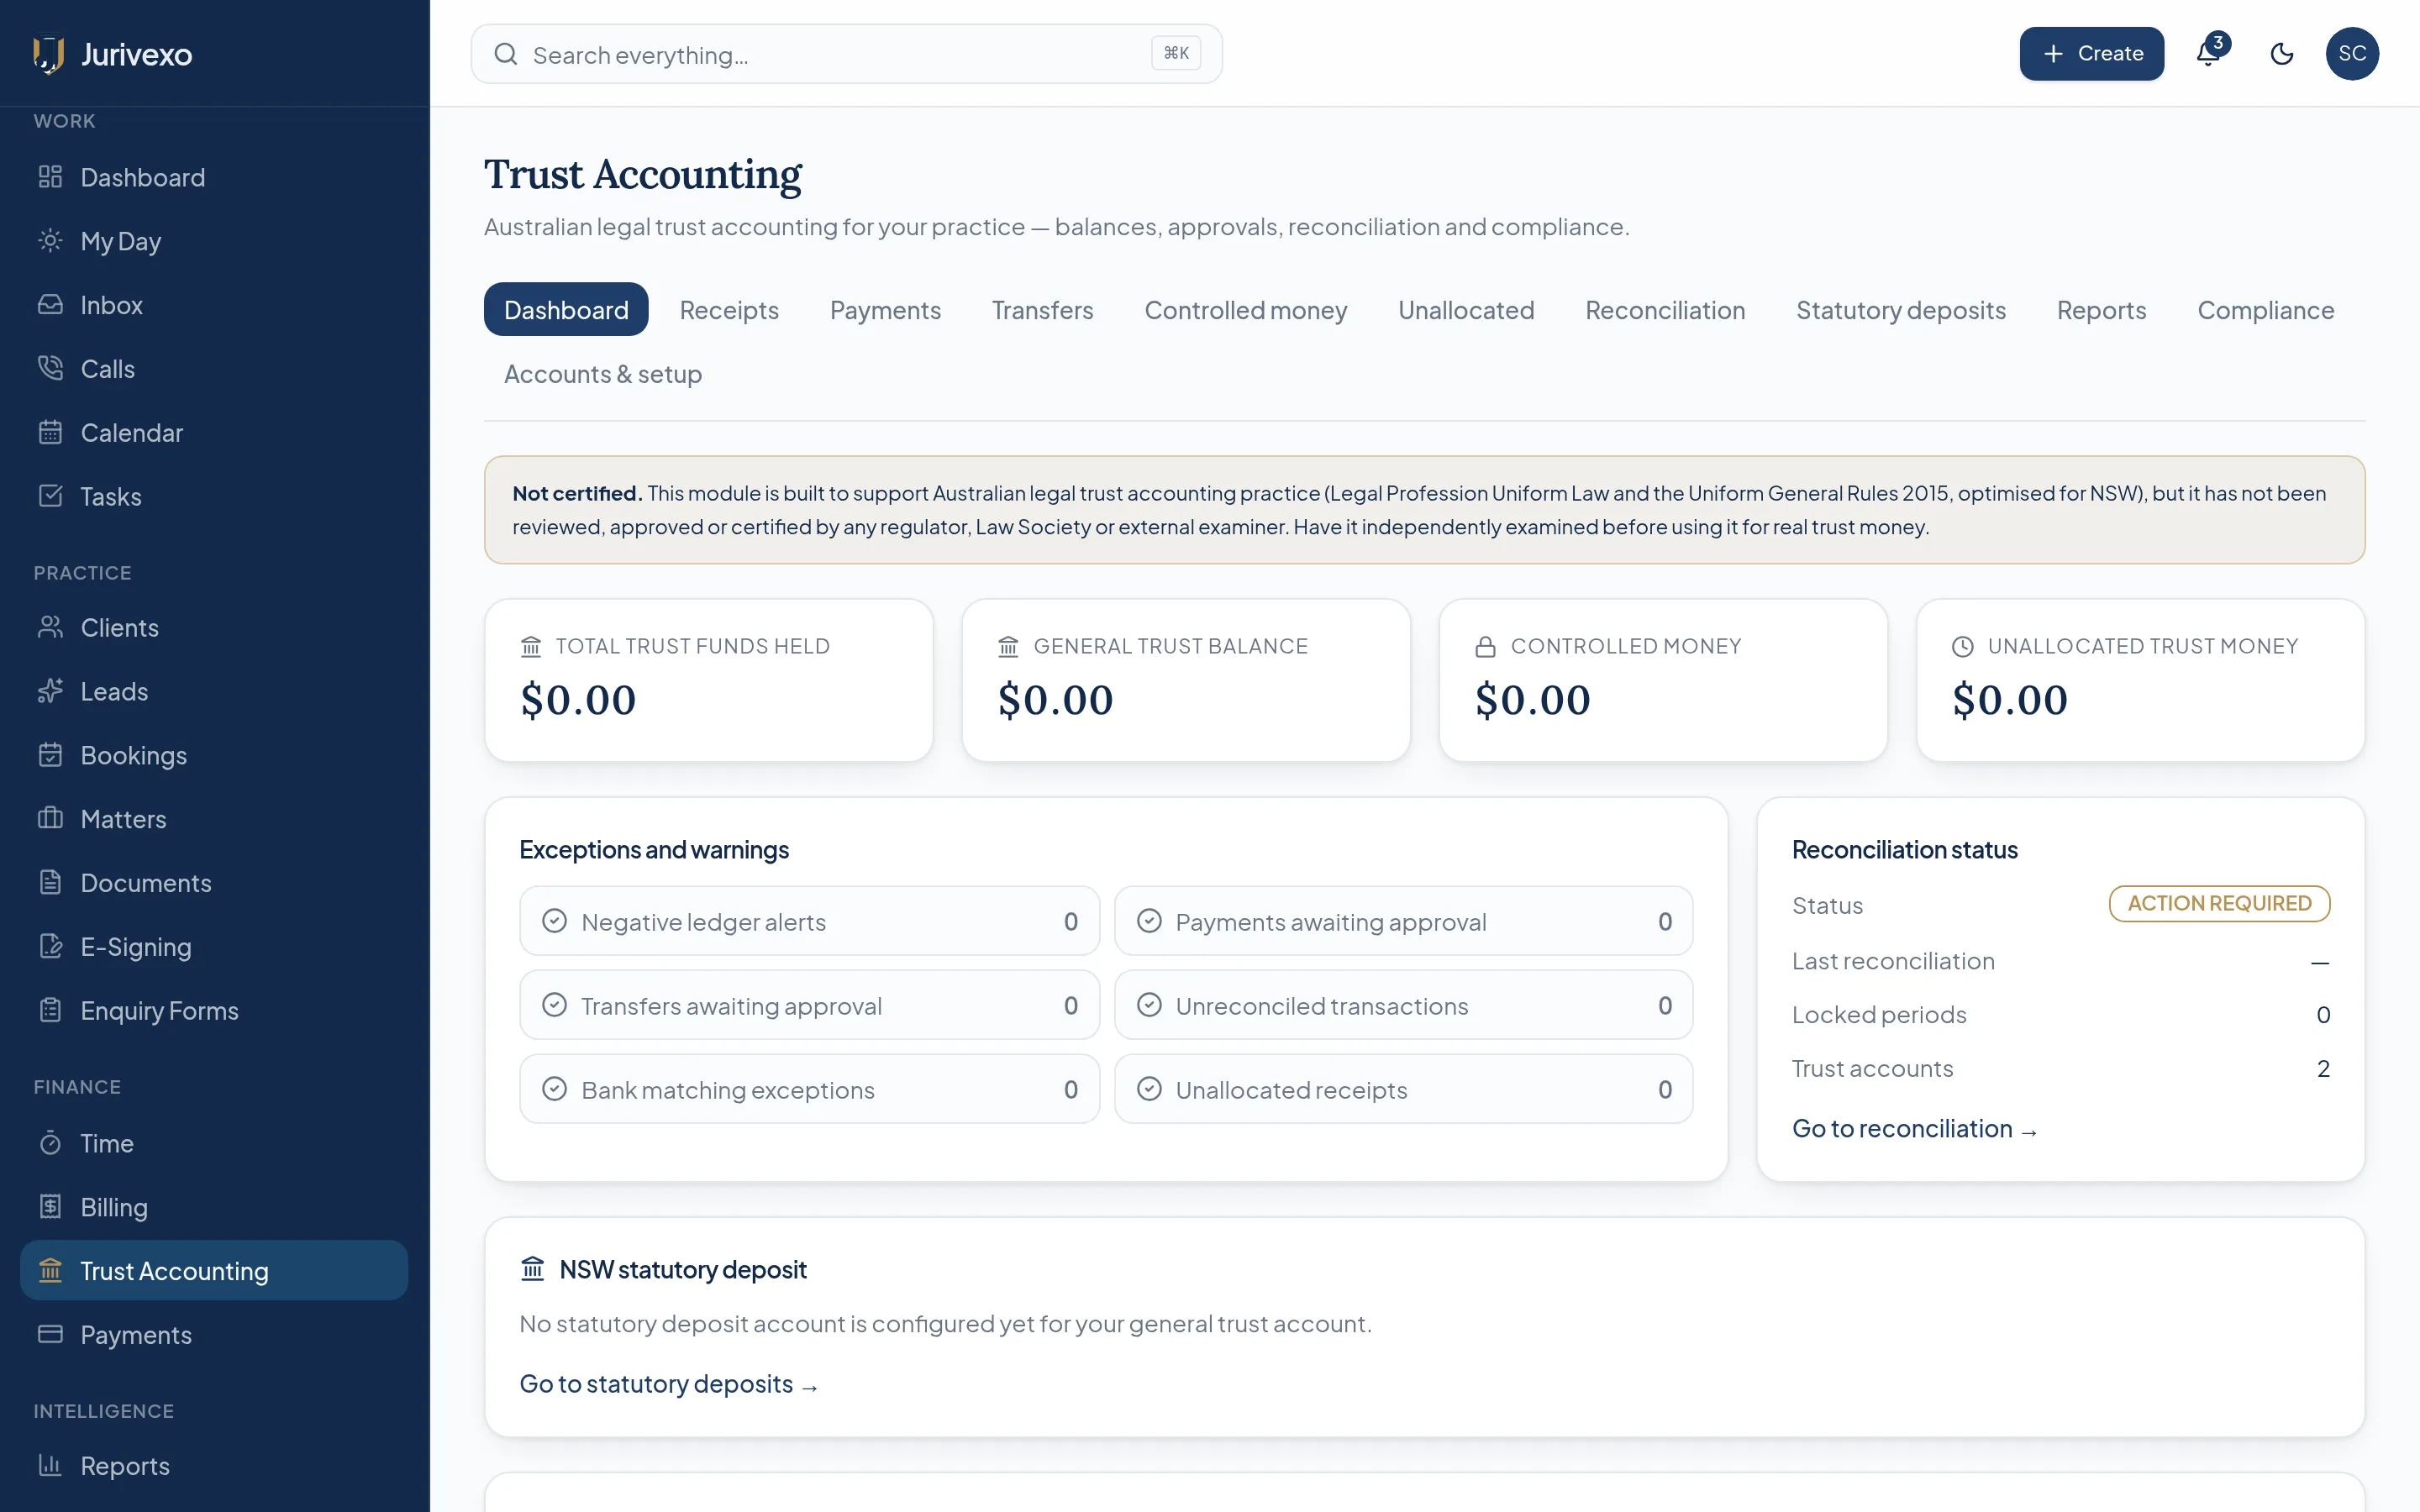Click the Jurivexo shield logo
The height and width of the screenshot is (1512, 2420).
(48, 54)
